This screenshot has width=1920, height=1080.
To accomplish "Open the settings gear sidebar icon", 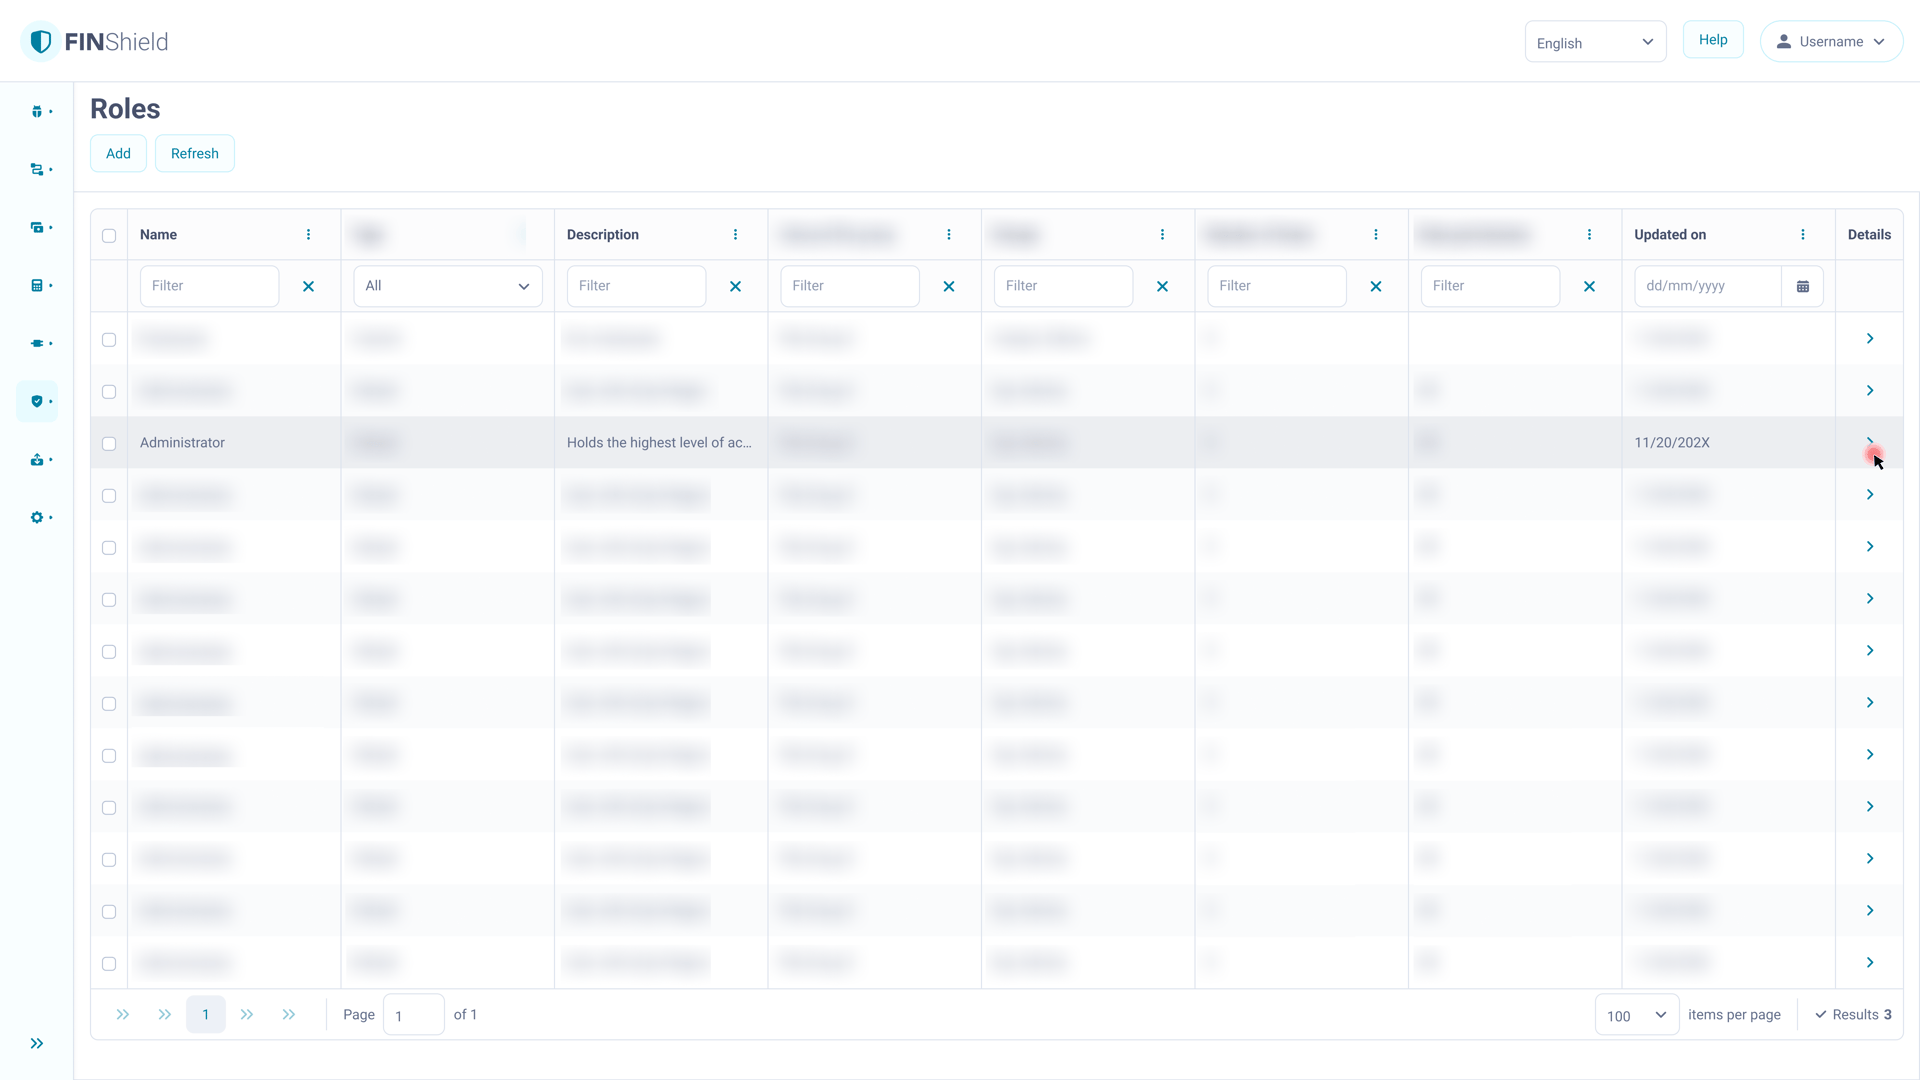I will point(37,518).
